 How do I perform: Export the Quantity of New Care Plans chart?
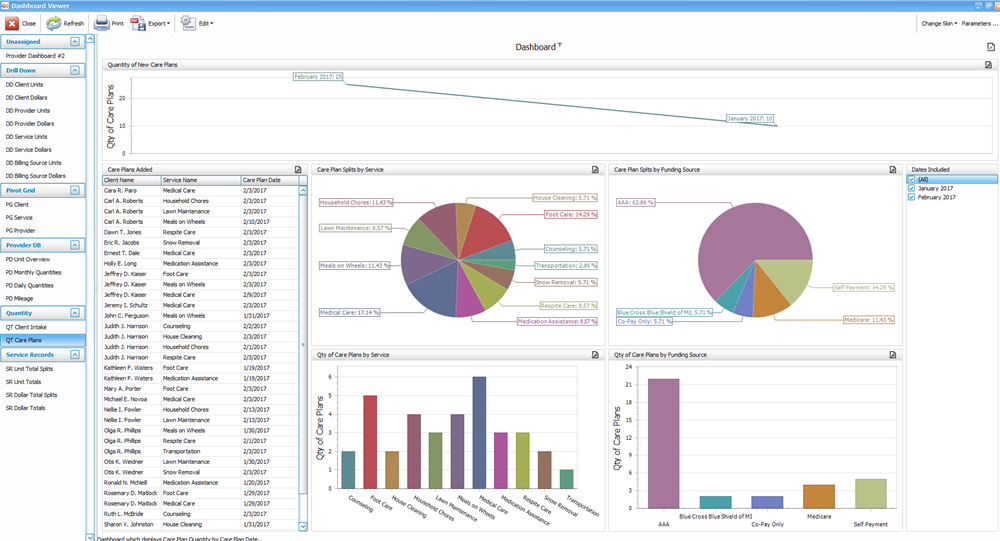point(988,65)
